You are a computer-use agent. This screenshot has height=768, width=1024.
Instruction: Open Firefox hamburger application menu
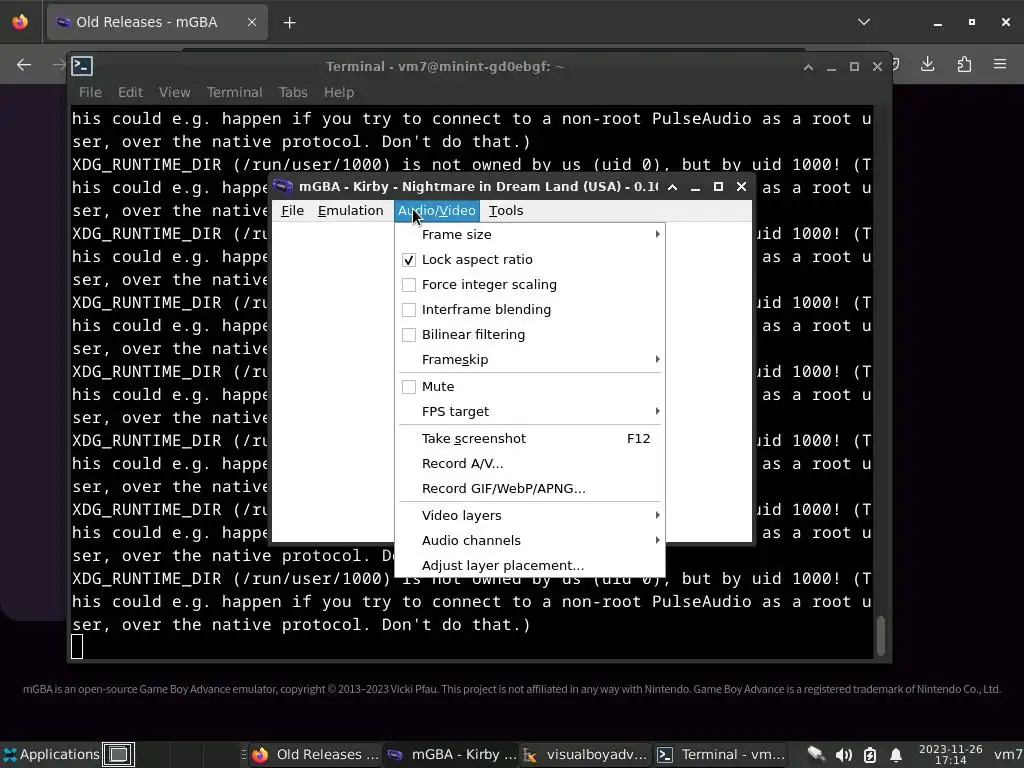1000,65
